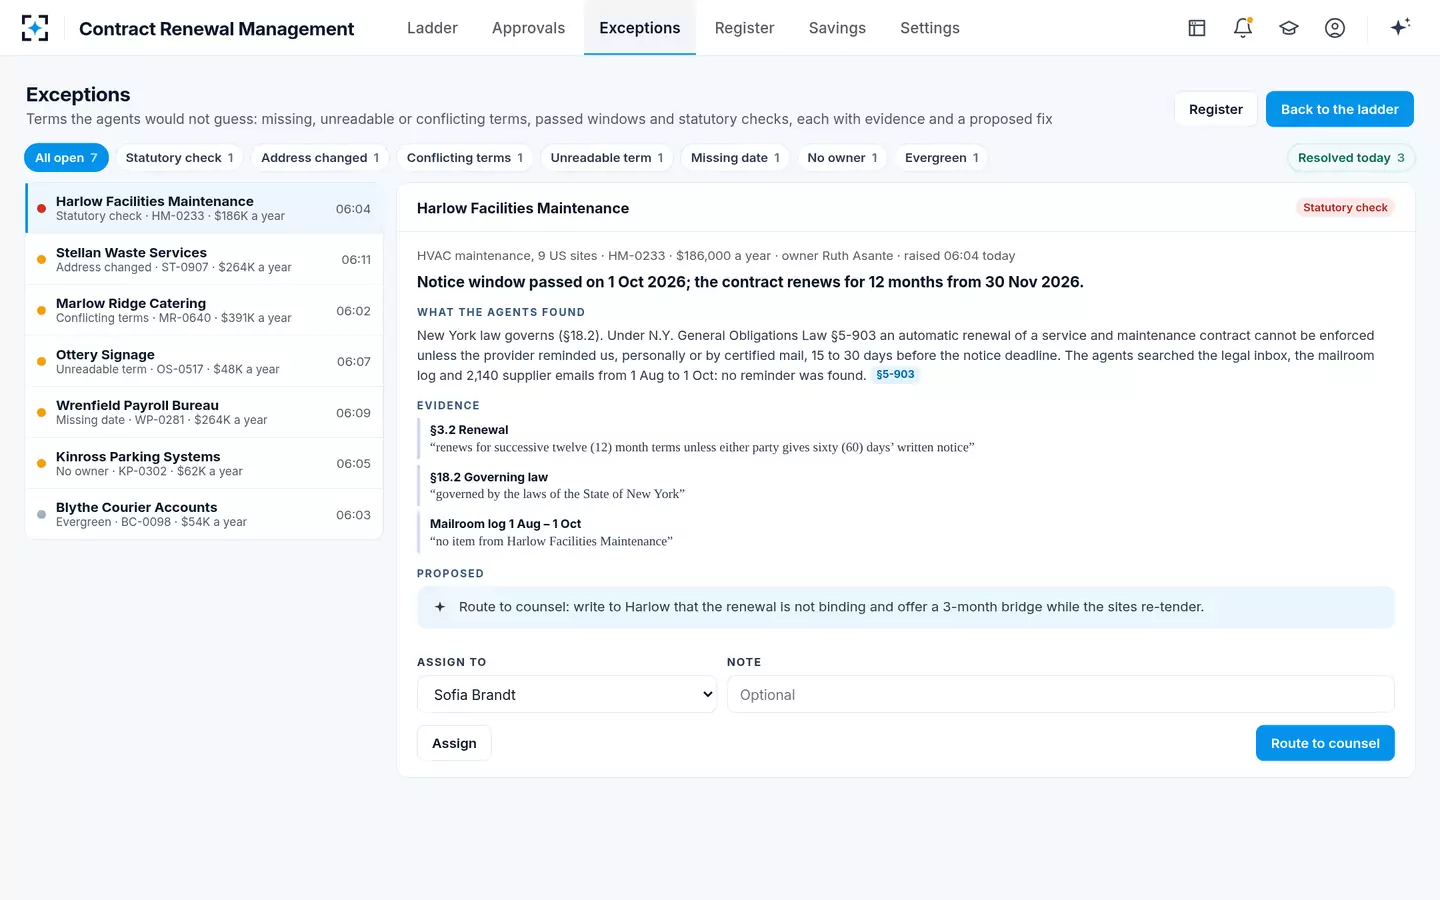This screenshot has height=900, width=1440.
Task: Click the Assign button
Action: pyautogui.click(x=454, y=743)
